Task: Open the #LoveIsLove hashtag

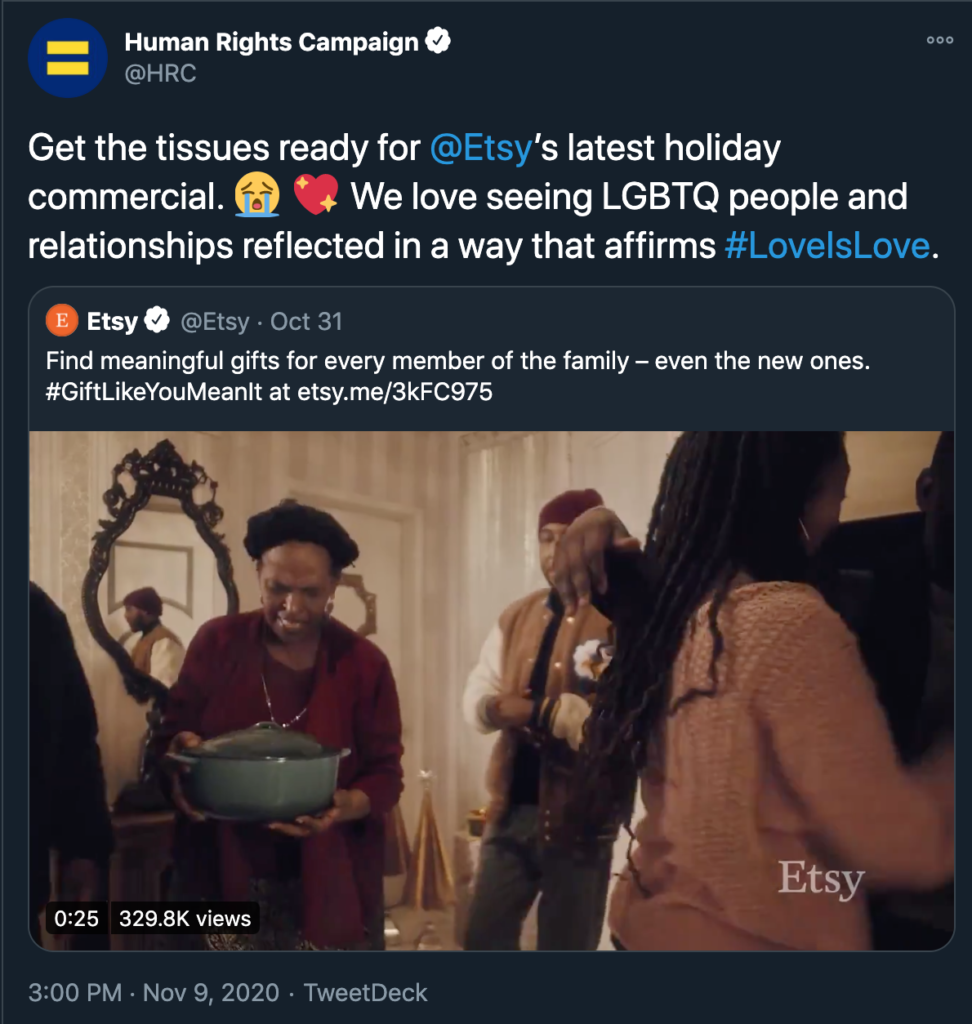Action: coord(826,245)
